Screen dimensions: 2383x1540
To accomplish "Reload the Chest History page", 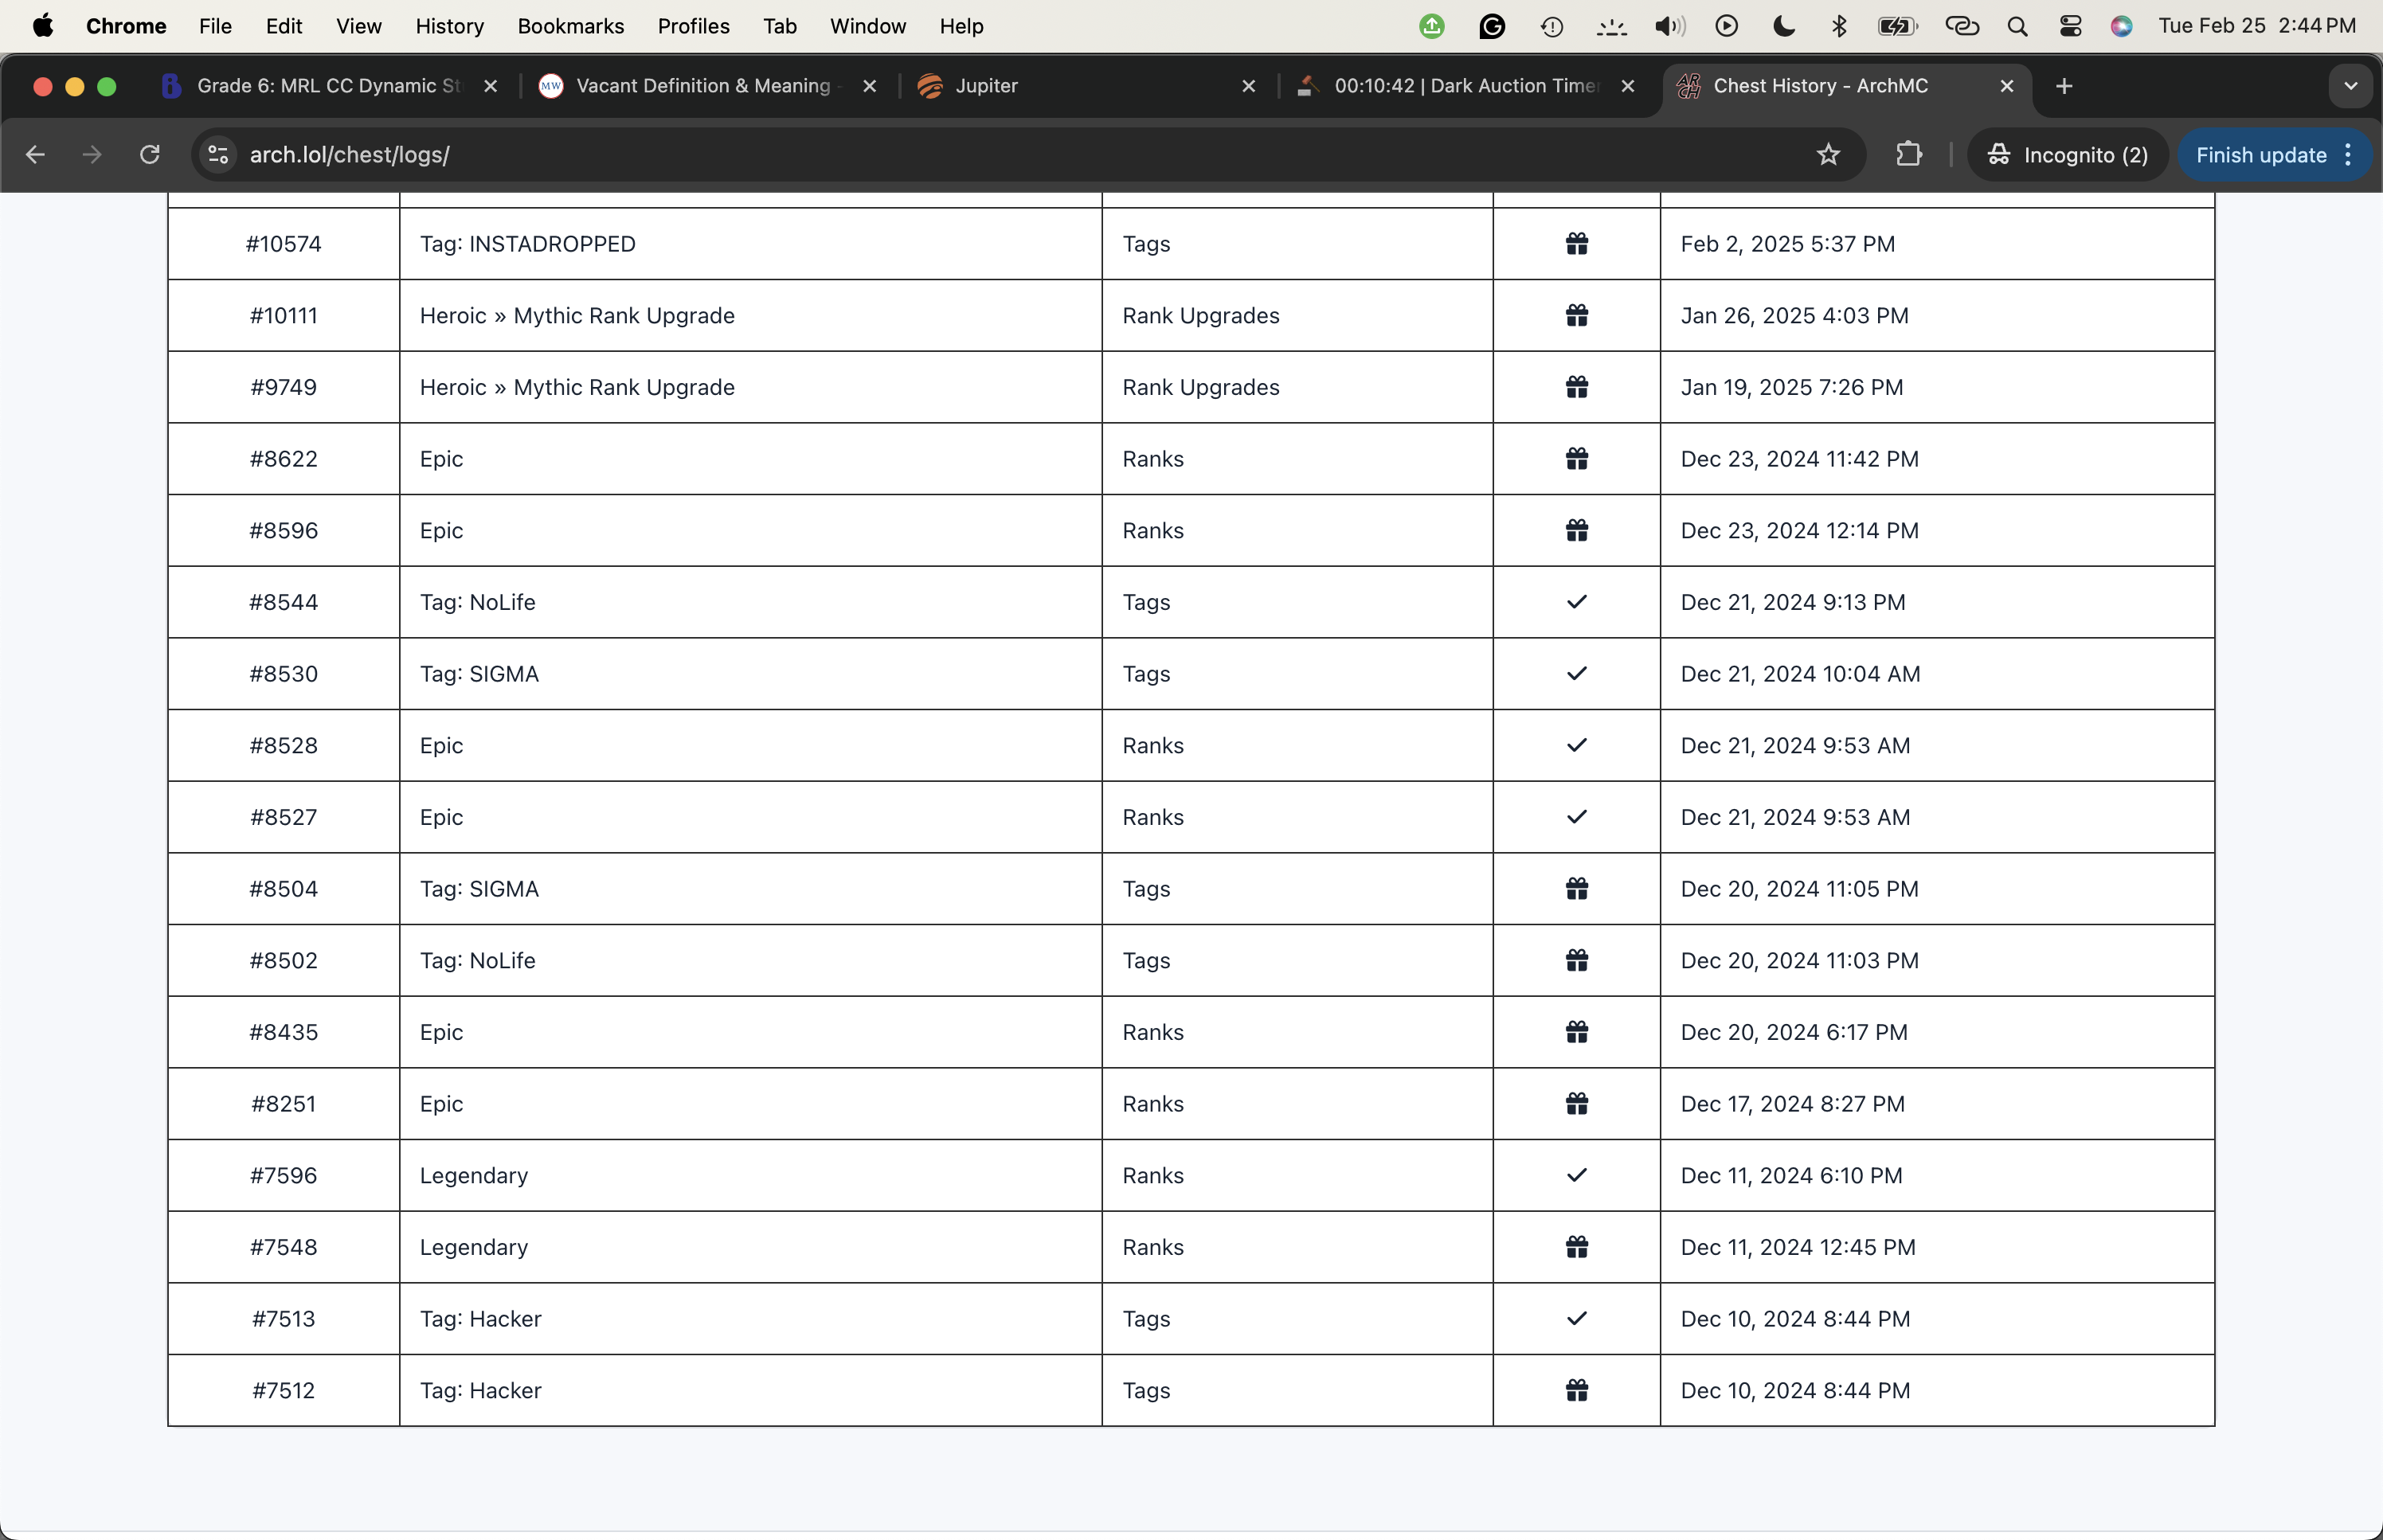I will point(150,155).
